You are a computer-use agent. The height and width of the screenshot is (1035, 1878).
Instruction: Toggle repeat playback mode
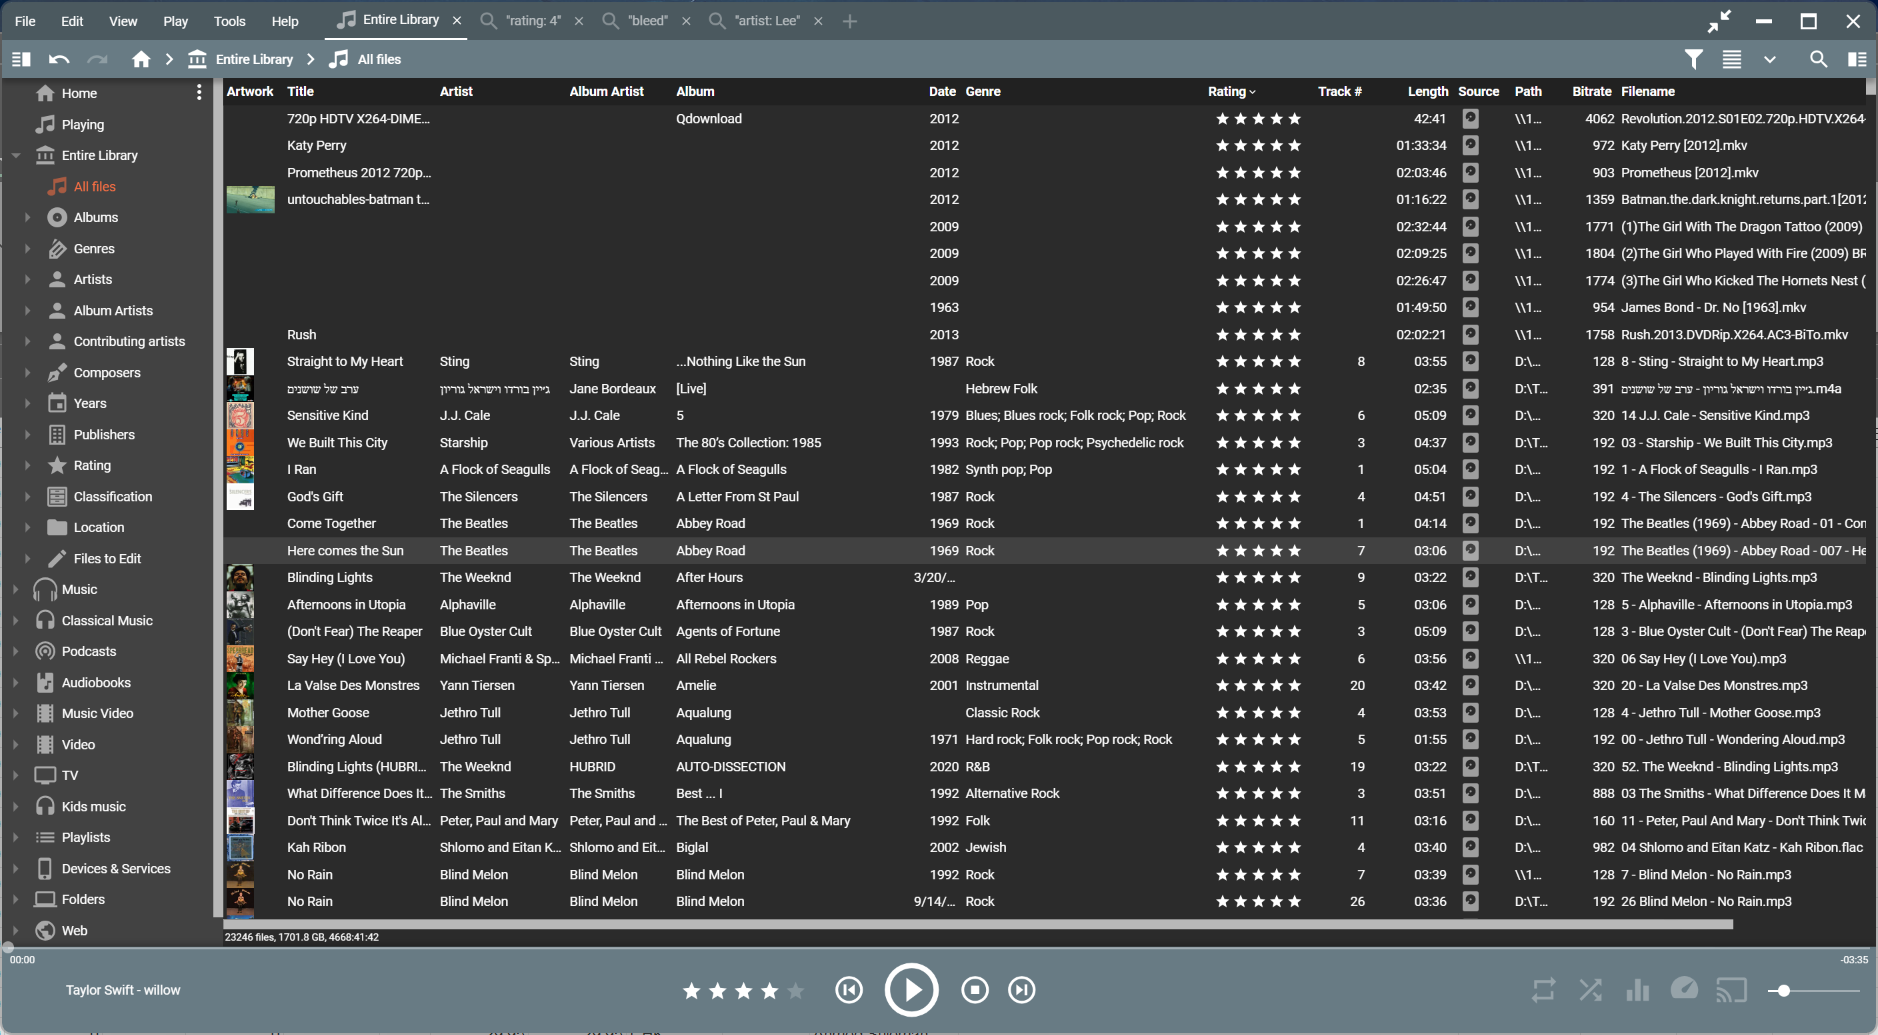click(1543, 990)
